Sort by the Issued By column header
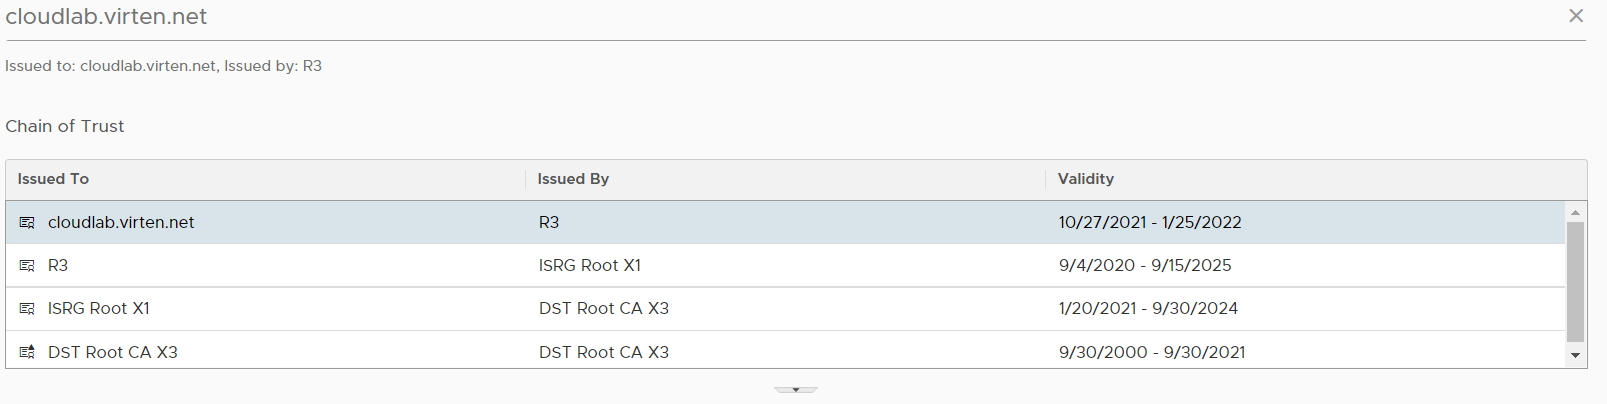This screenshot has width=1607, height=404. click(x=573, y=179)
